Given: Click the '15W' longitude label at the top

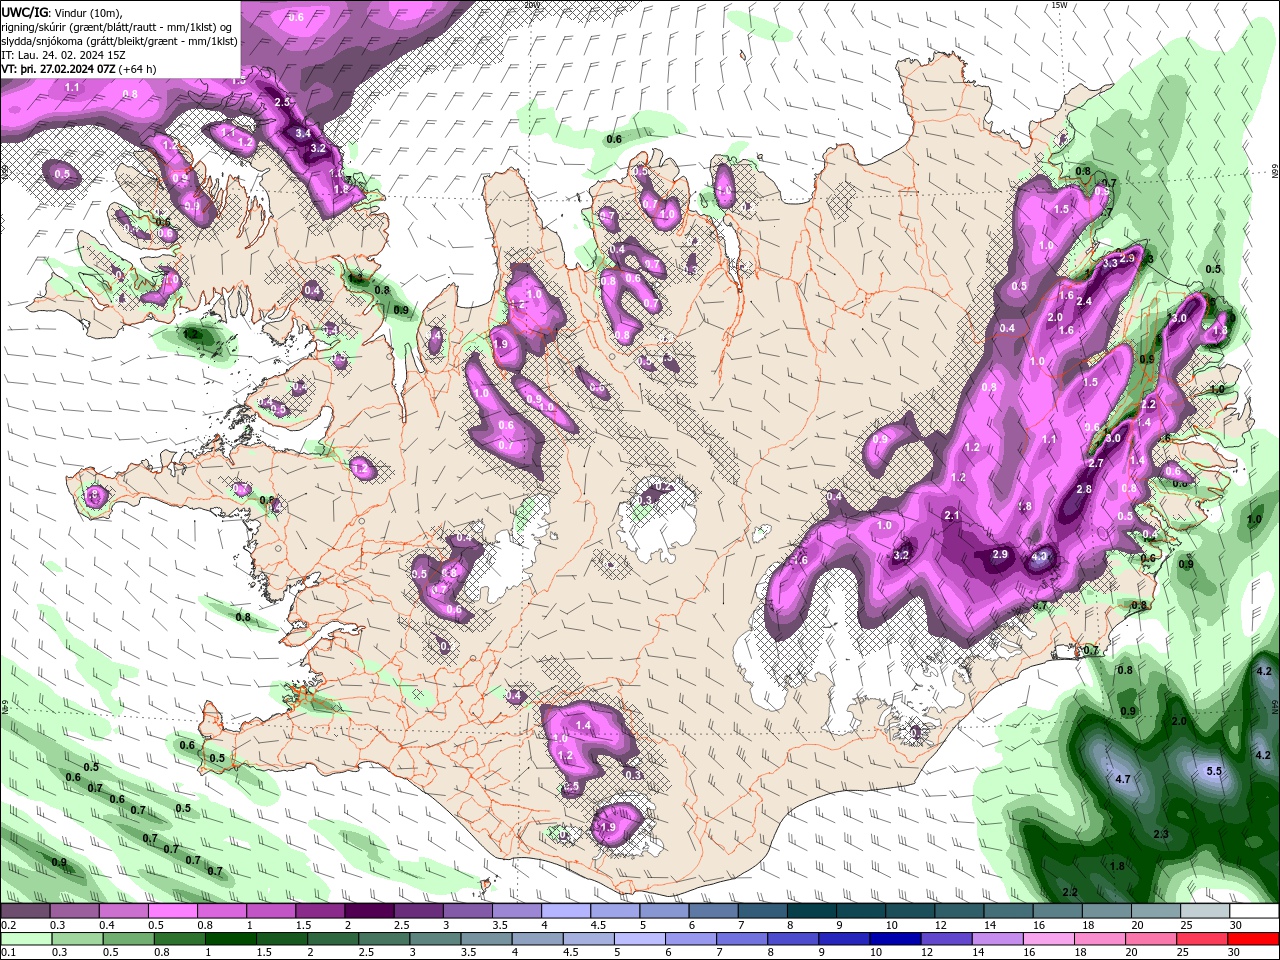Looking at the screenshot, I should [x=1060, y=5].
